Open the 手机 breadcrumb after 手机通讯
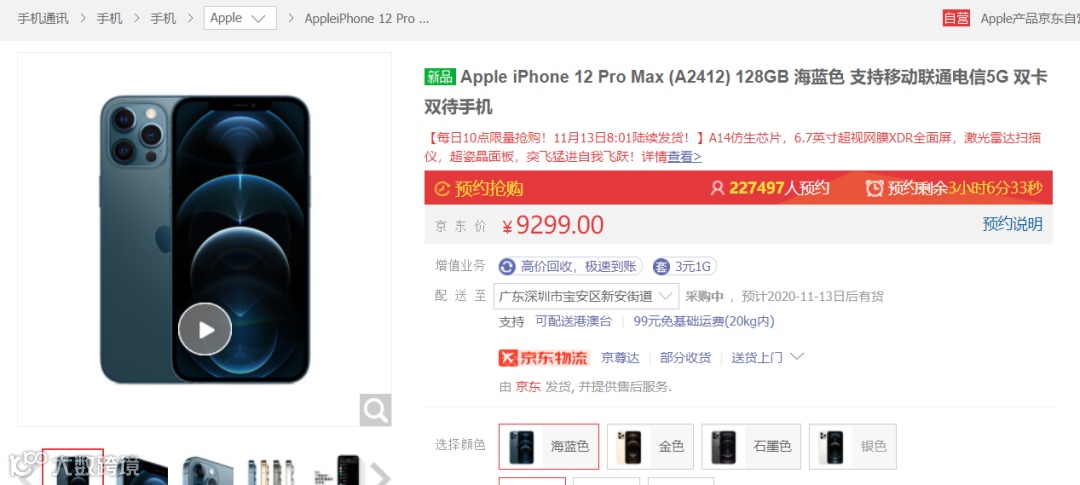The height and width of the screenshot is (485, 1080). point(109,19)
